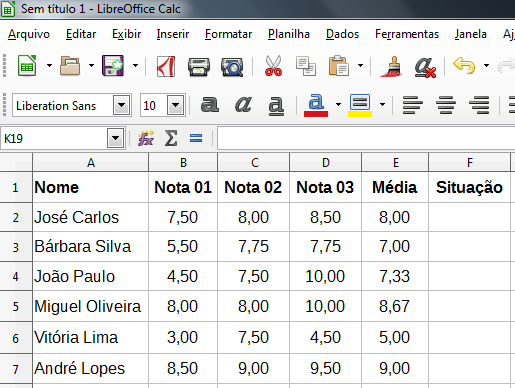
Task: Toggle Bold formatting
Action: pyautogui.click(x=210, y=105)
